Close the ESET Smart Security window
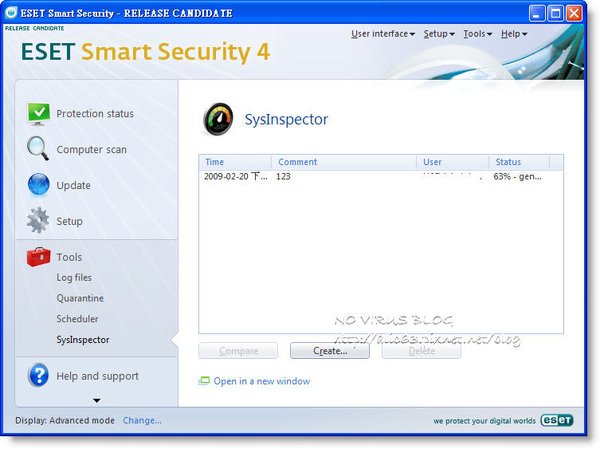Image resolution: width=600 pixels, height=449 pixels. (x=574, y=13)
